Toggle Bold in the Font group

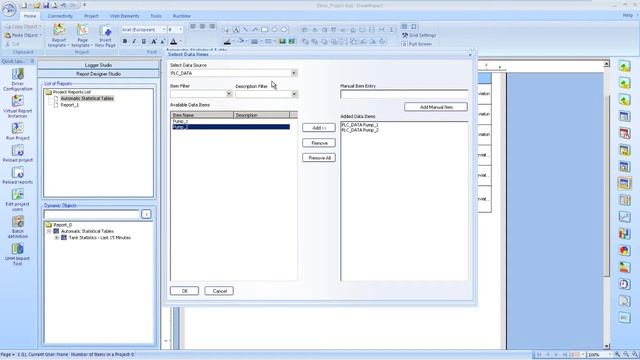click(125, 41)
